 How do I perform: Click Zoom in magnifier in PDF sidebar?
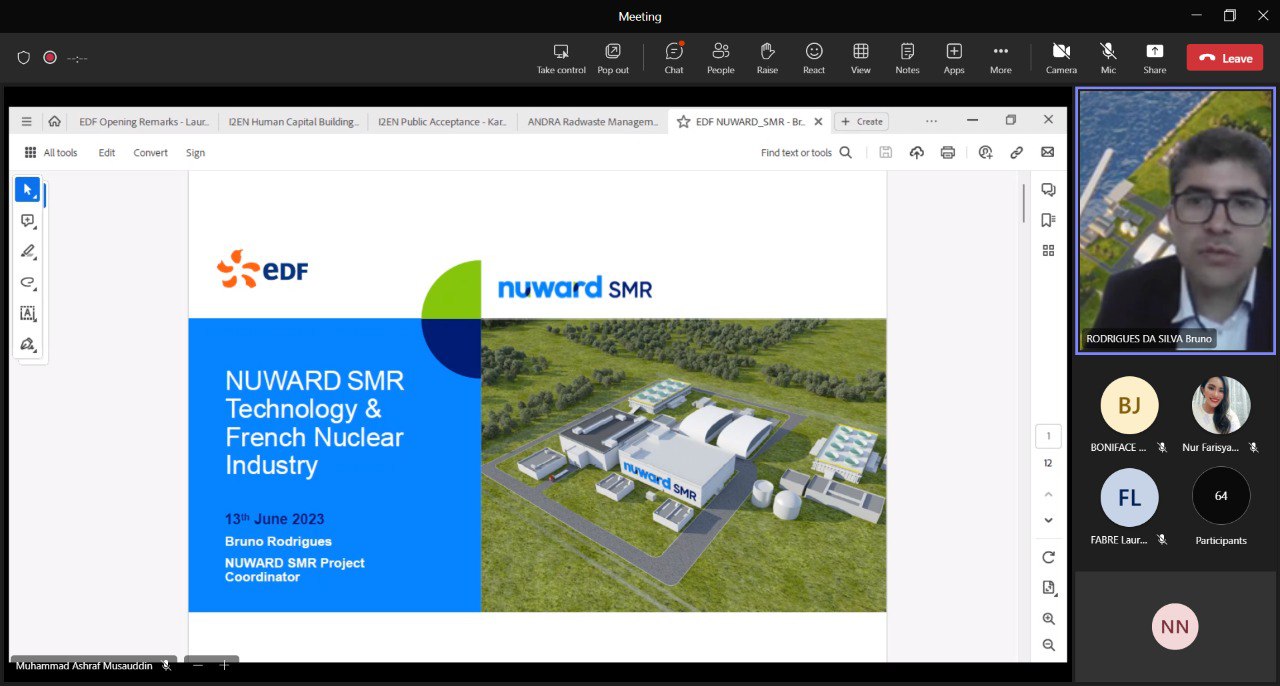point(1048,619)
